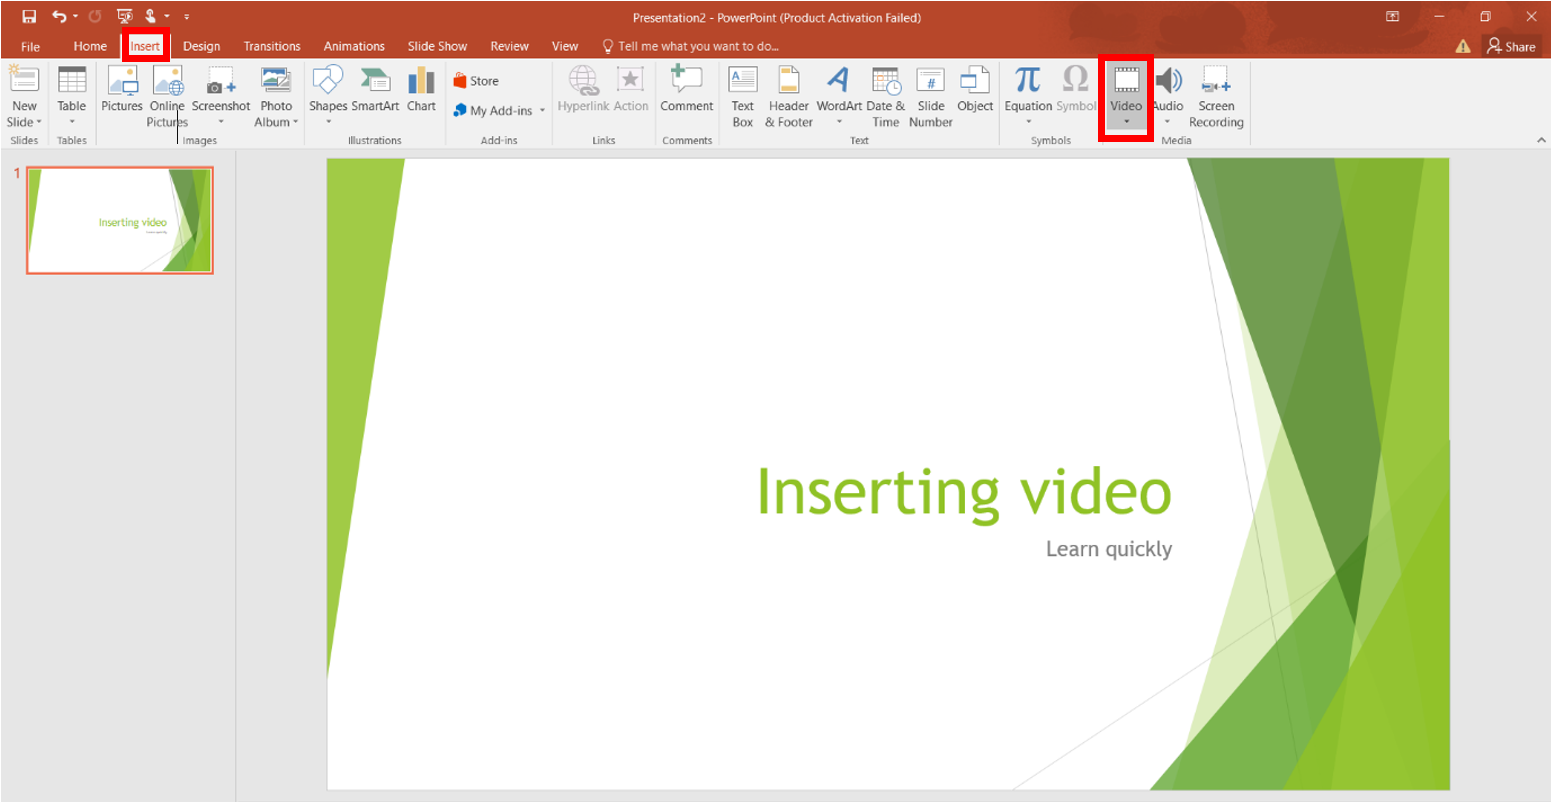This screenshot has height=802, width=1551.
Task: Click the 'Tell me what you want to do' box
Action: pyautogui.click(x=690, y=46)
